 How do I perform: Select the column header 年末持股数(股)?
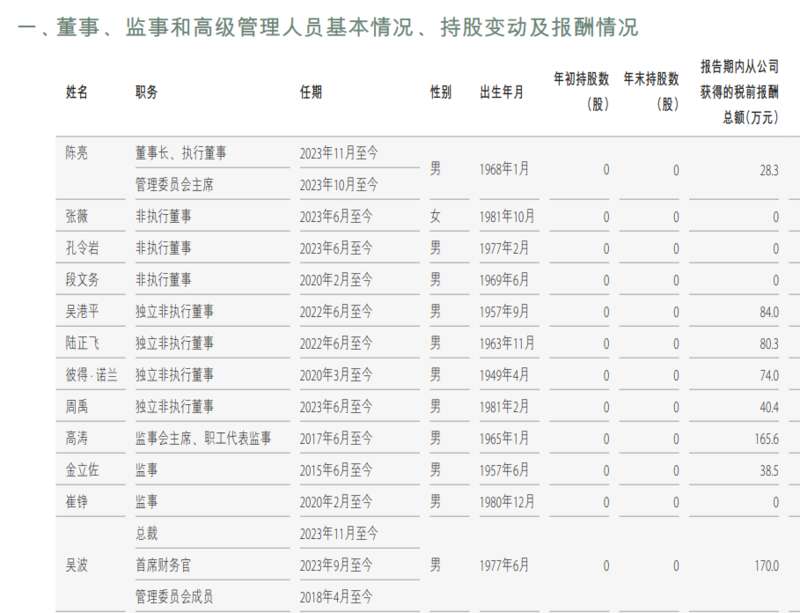coord(651,91)
